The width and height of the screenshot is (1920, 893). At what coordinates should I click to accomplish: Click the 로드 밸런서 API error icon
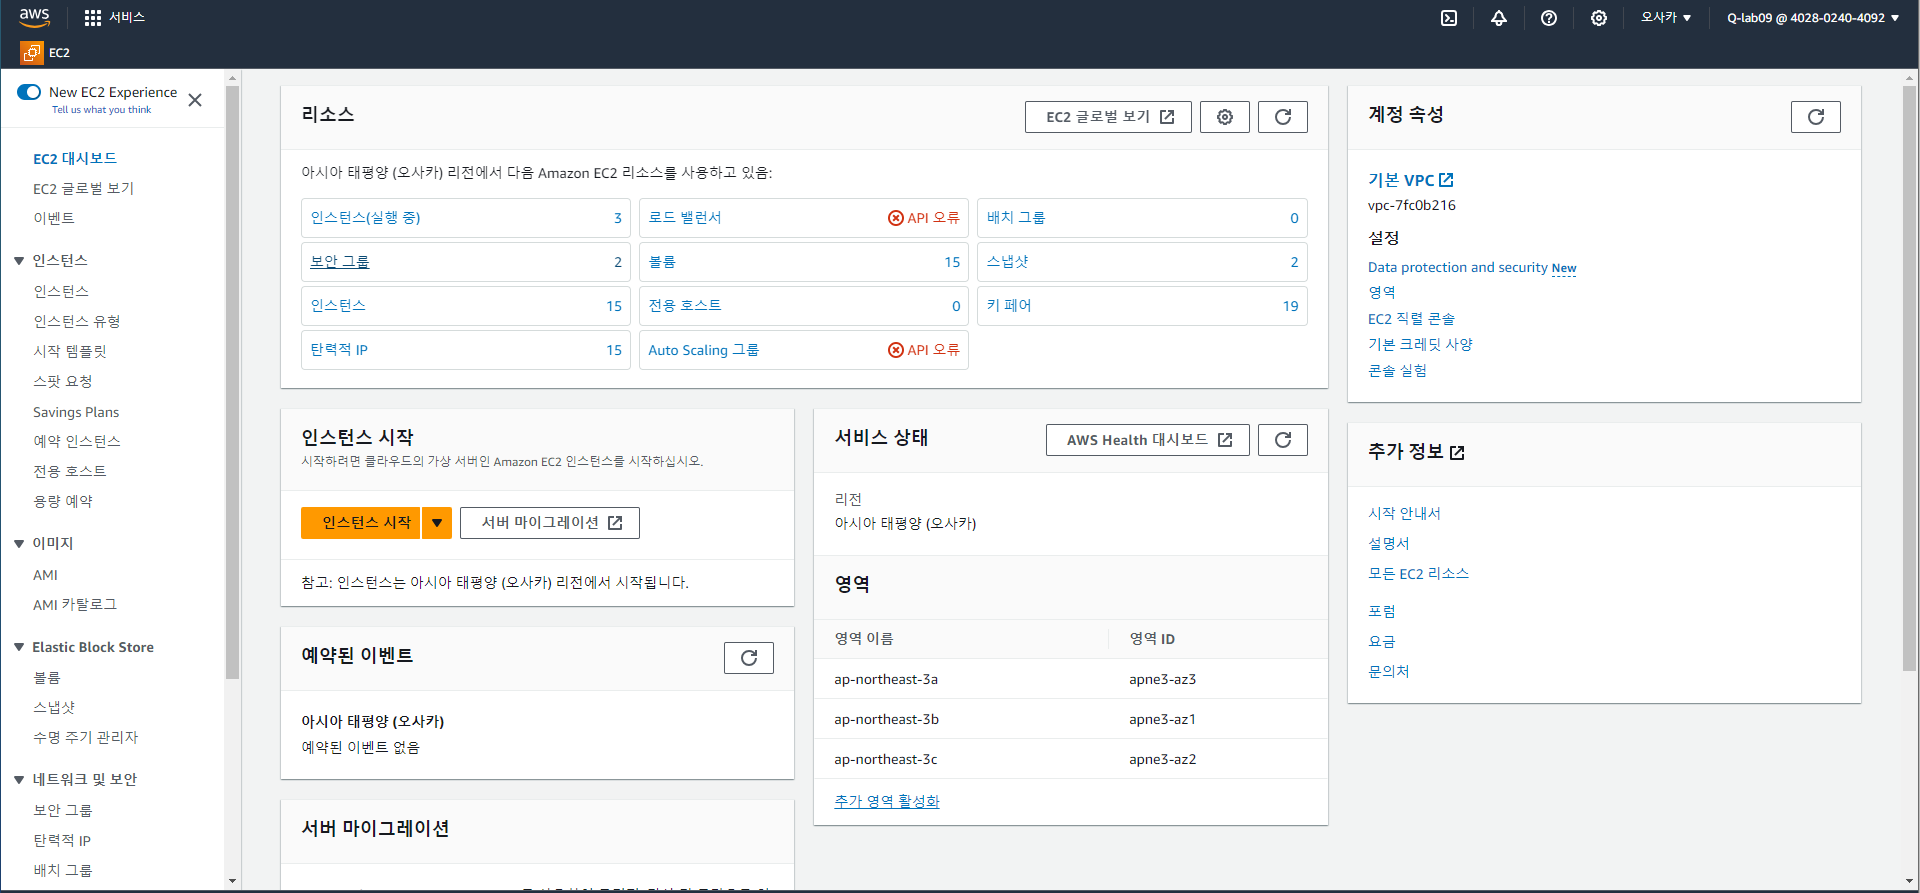tap(895, 218)
